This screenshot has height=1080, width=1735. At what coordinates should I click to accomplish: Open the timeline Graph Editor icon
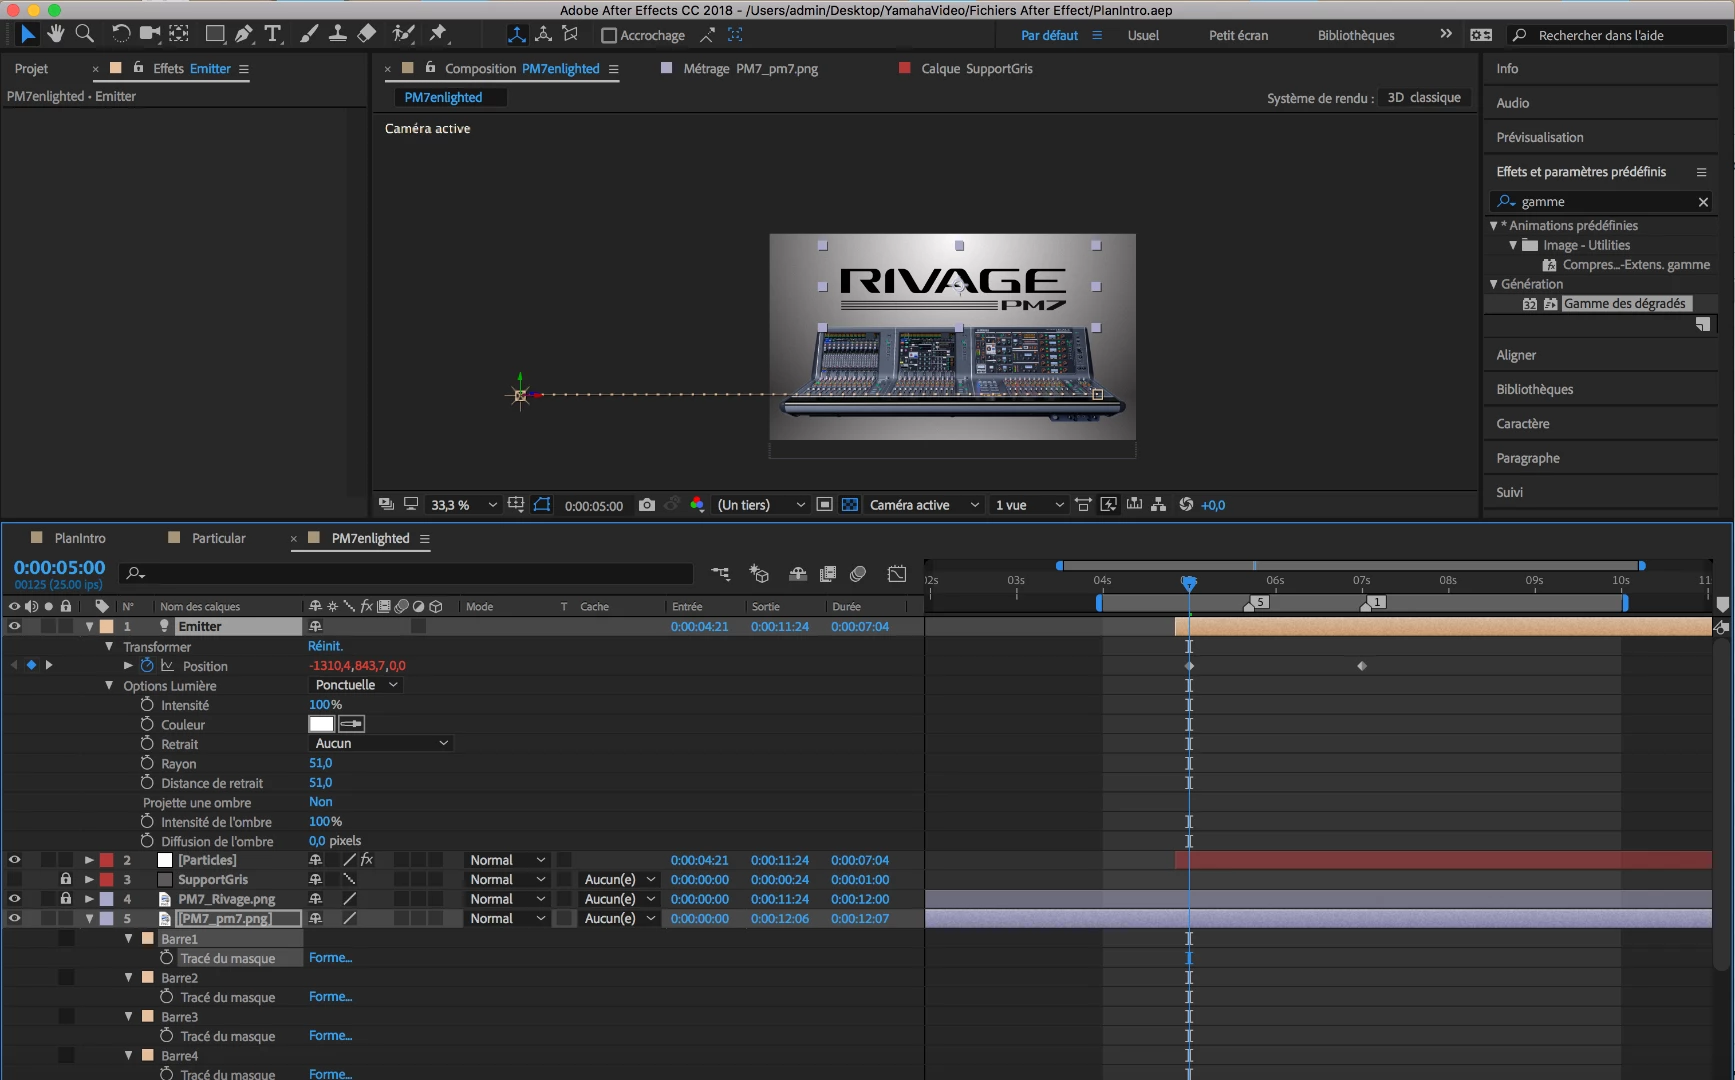pyautogui.click(x=897, y=574)
